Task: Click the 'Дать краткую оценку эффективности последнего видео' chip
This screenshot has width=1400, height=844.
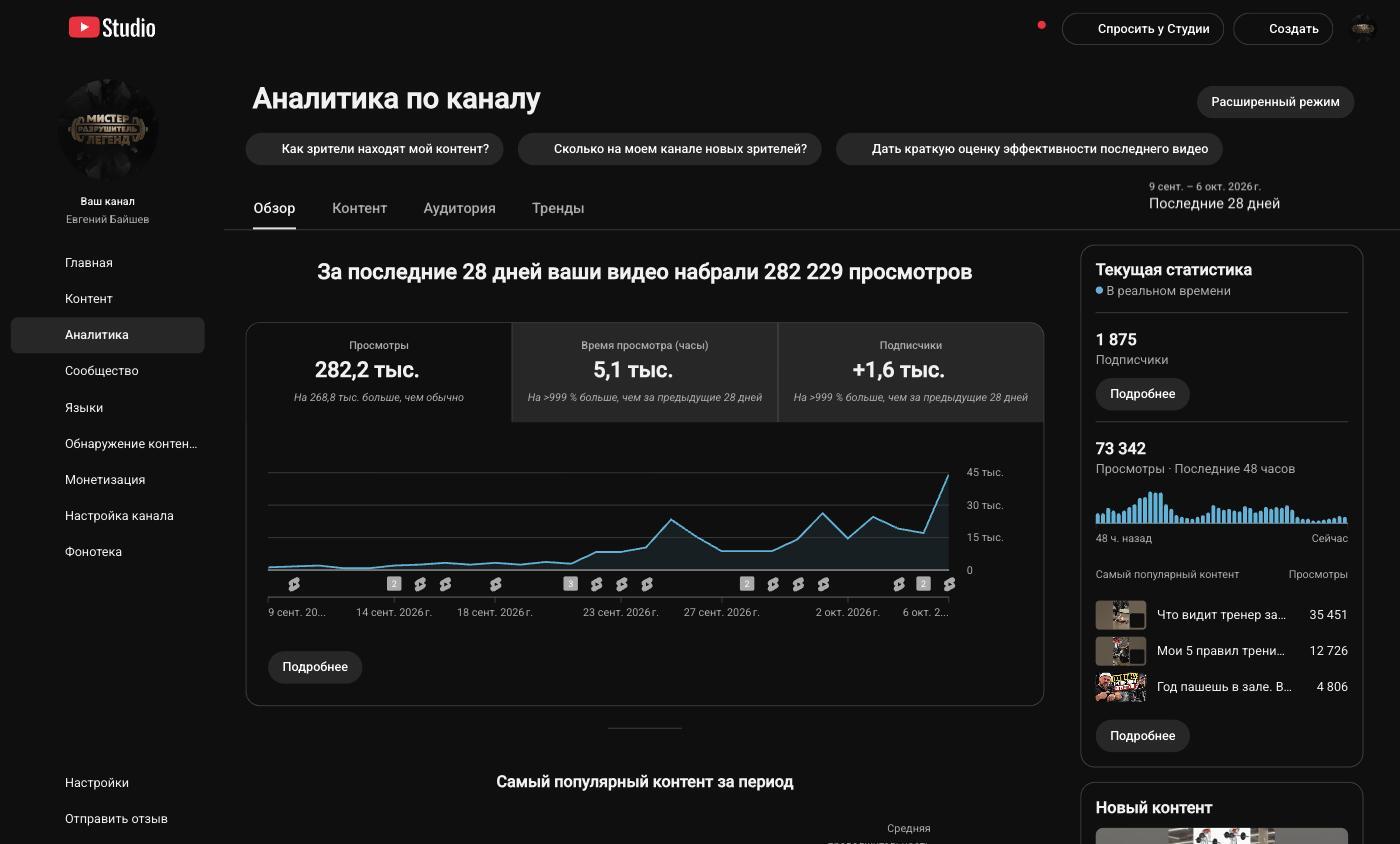Action: click(1029, 149)
